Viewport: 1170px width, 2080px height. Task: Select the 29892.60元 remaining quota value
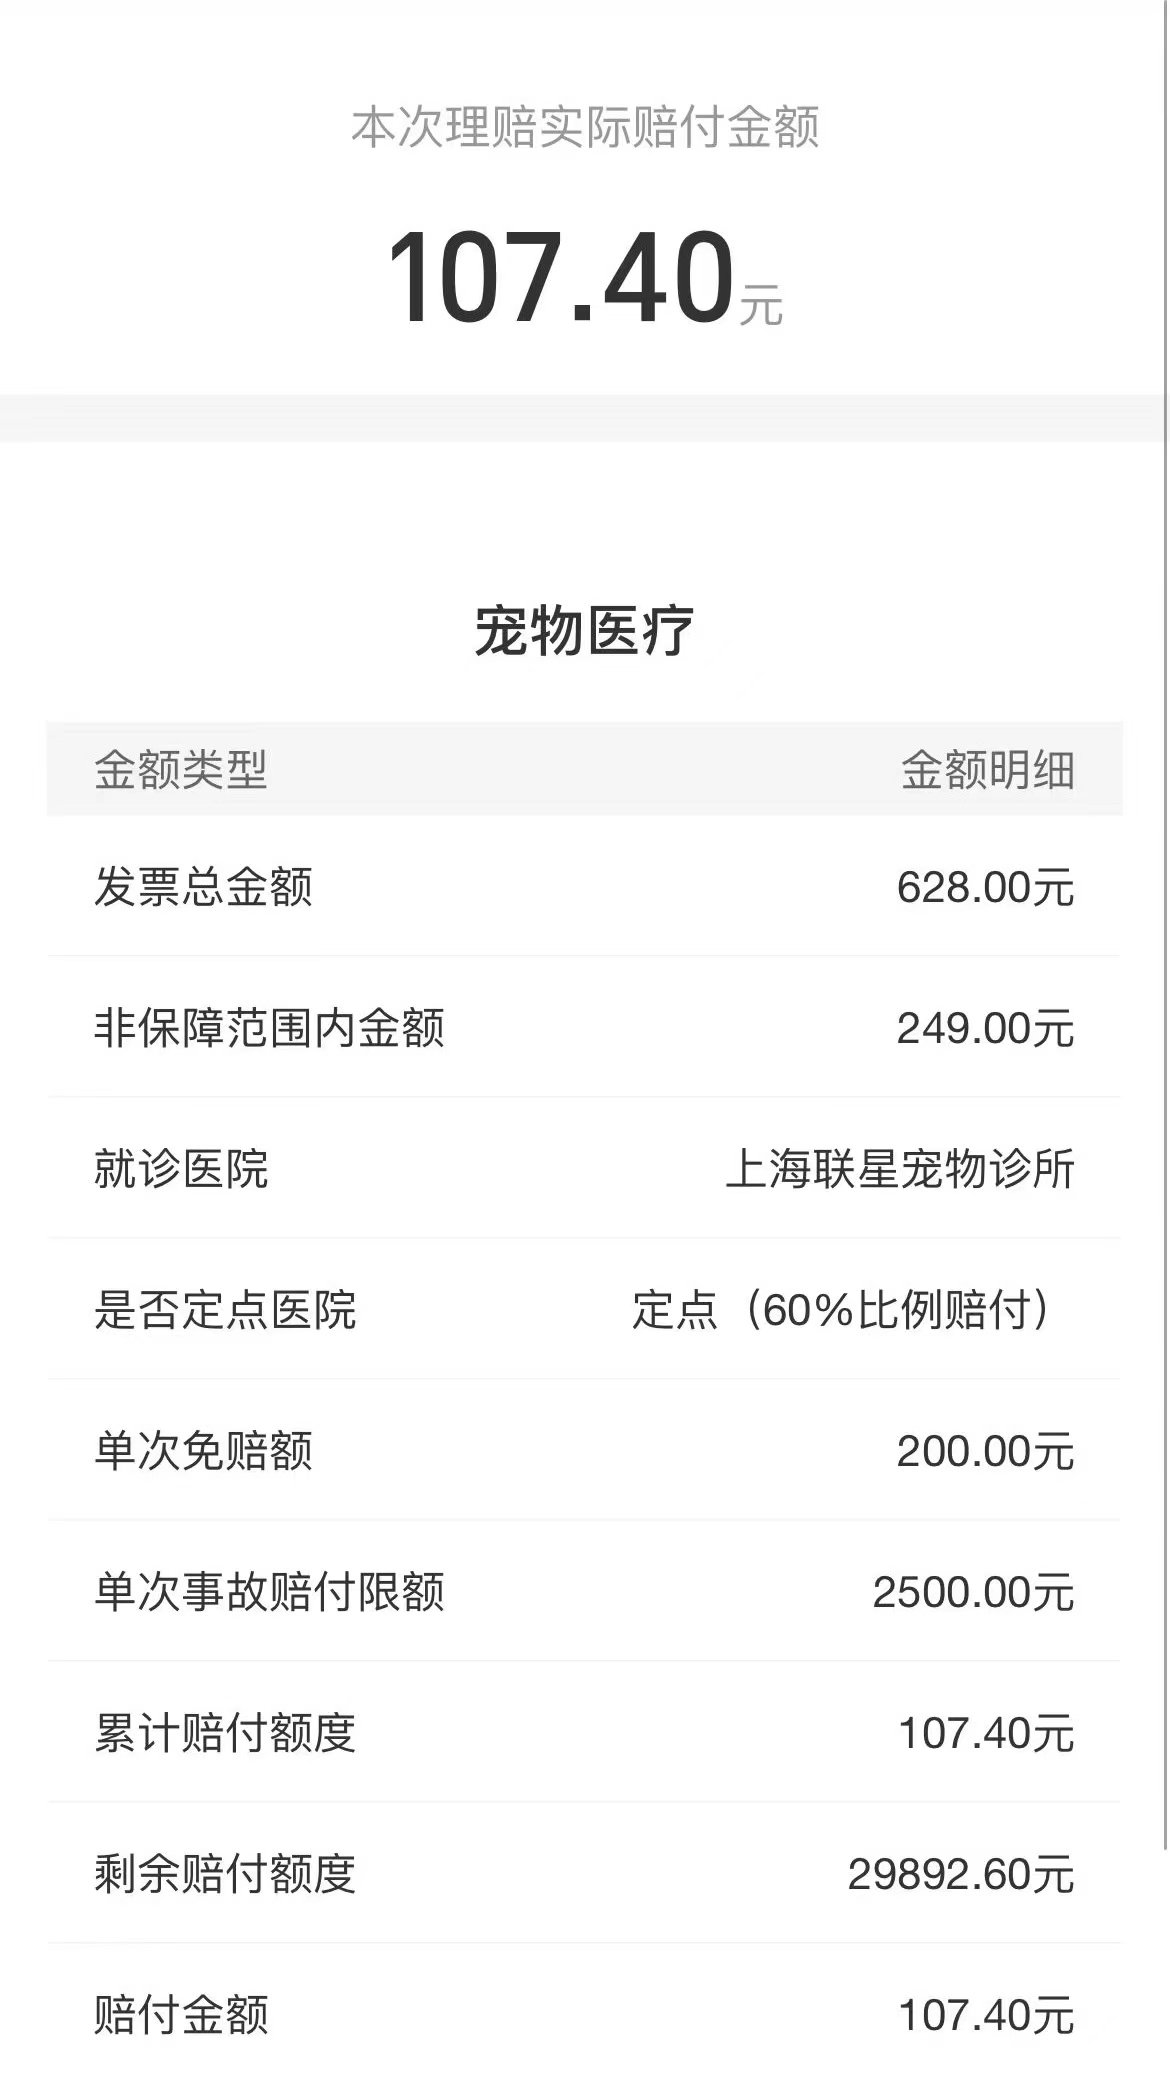(x=961, y=1874)
